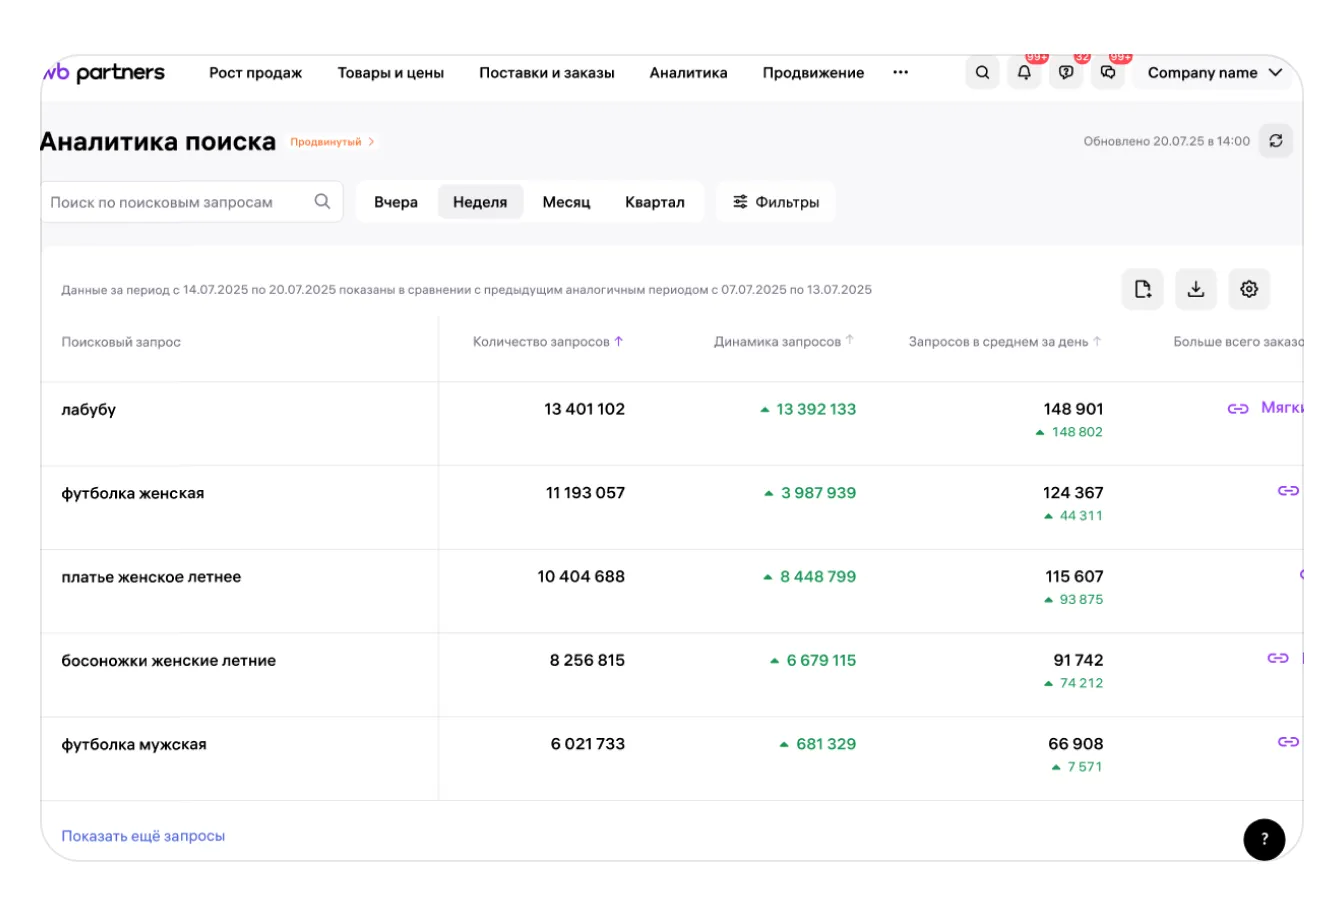Click the magnifier icon in search field
1344x916 pixels.
pos(322,201)
